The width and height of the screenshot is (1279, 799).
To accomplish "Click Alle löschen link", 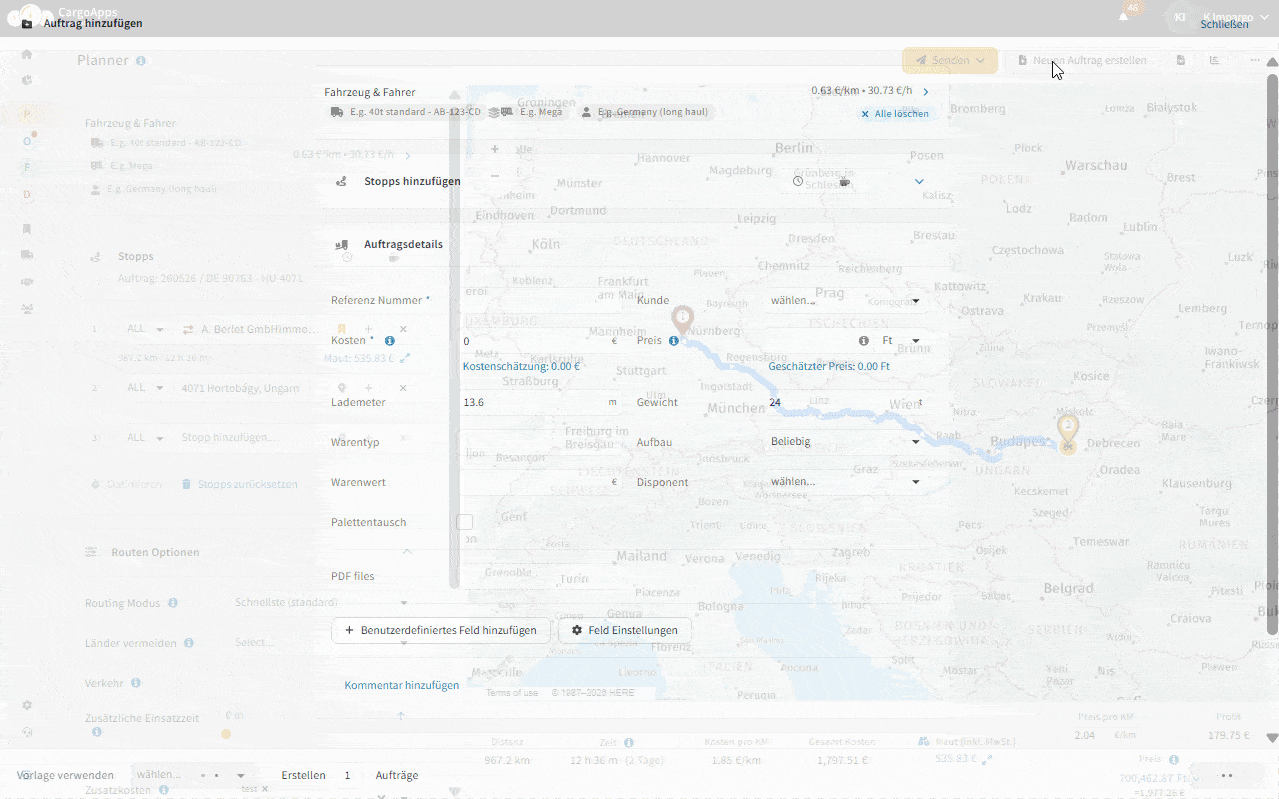I will [x=895, y=114].
